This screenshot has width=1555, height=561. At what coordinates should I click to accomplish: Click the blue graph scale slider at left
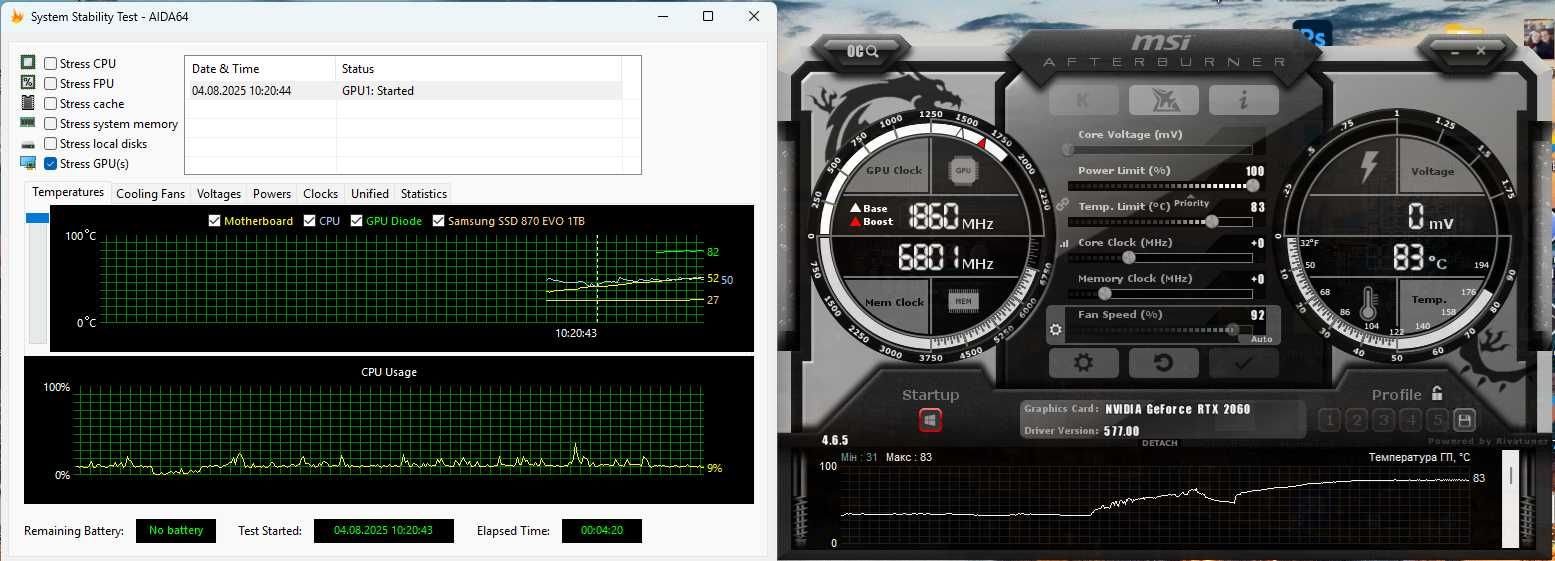(x=37, y=218)
